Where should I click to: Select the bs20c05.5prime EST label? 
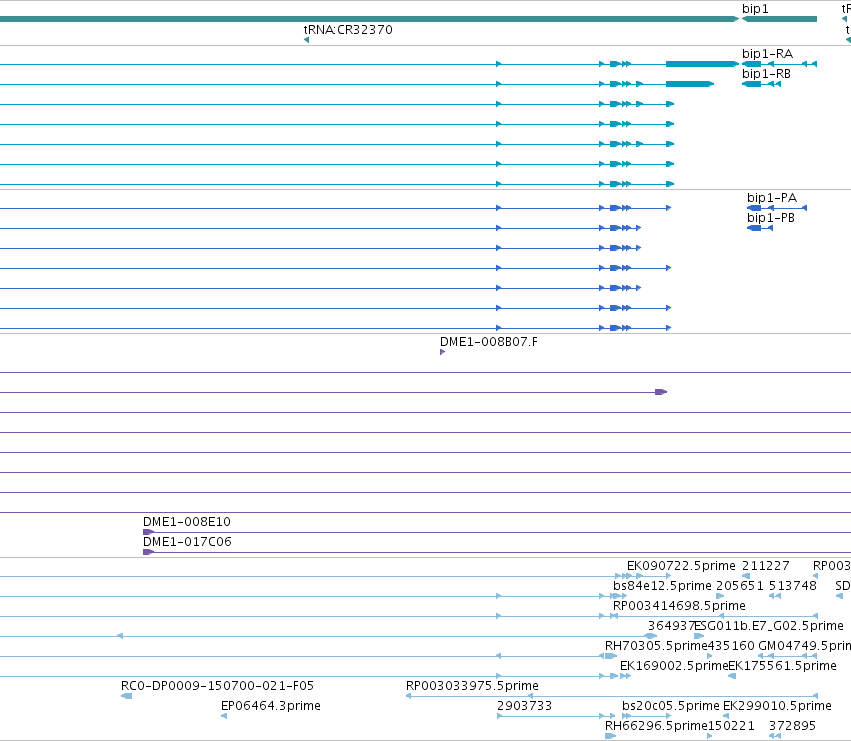coord(671,706)
